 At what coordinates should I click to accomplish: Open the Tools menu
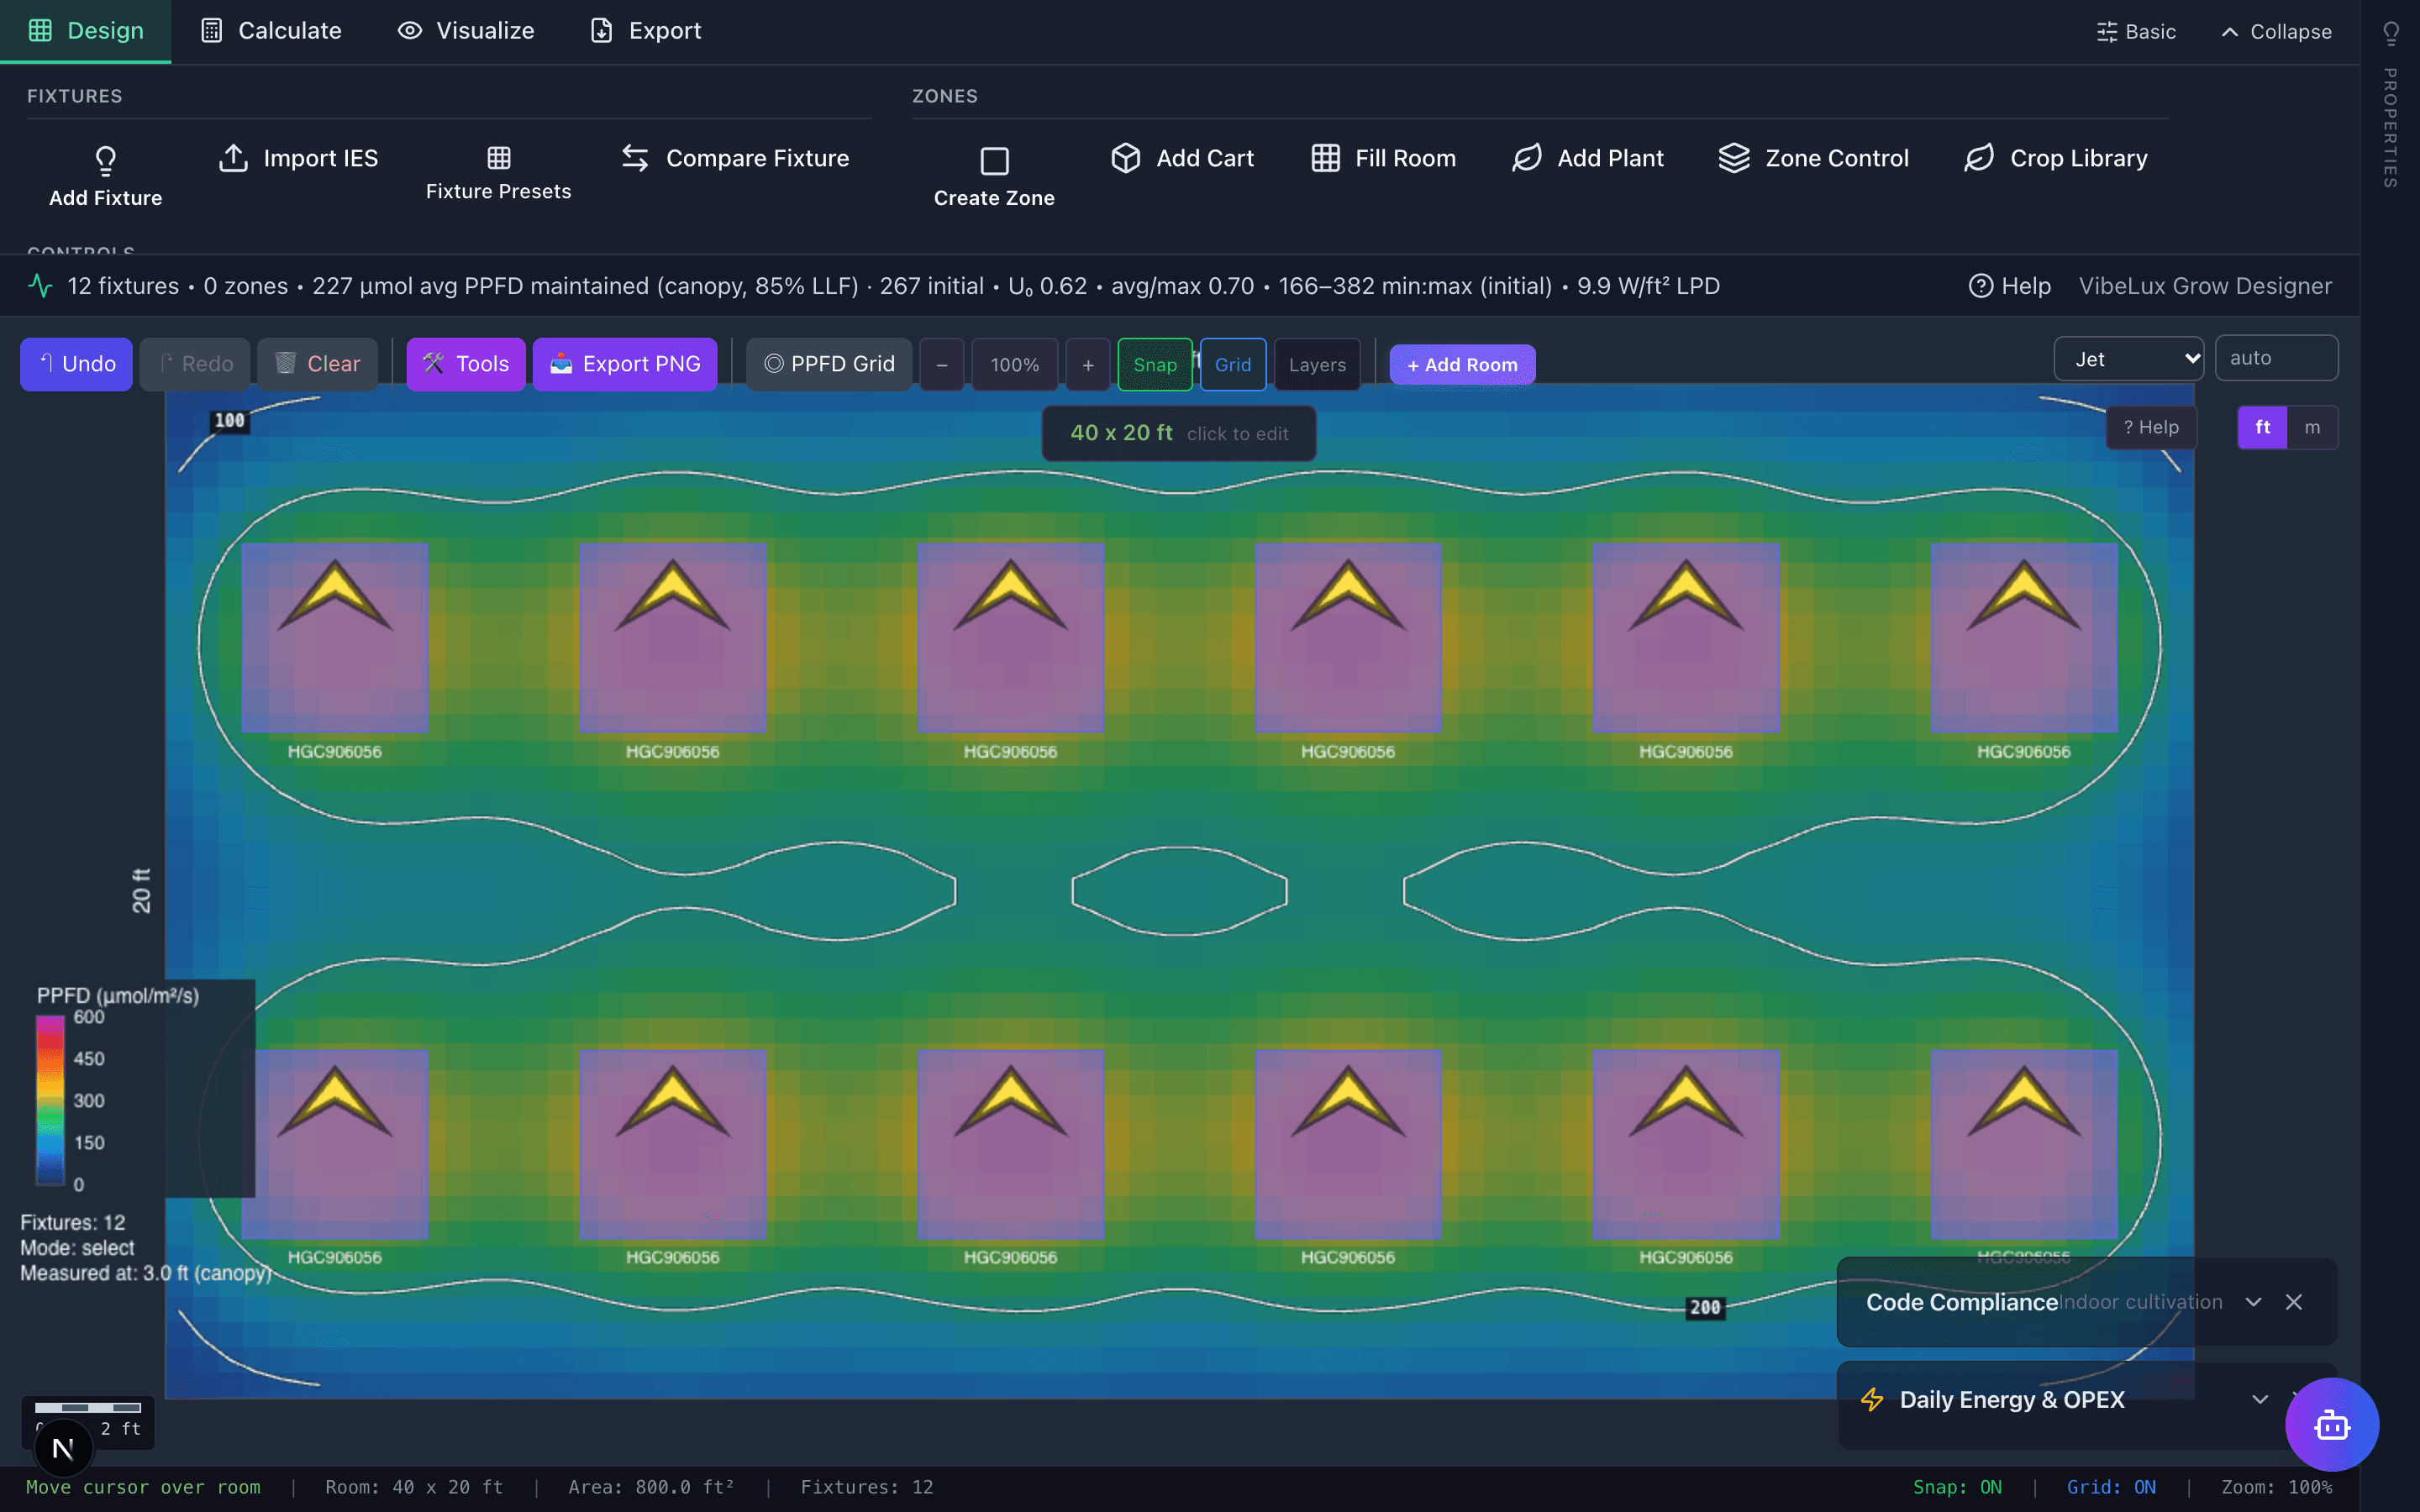point(465,364)
